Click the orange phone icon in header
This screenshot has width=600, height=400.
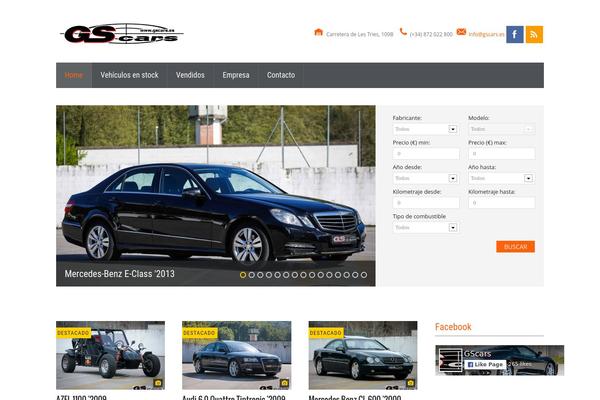(403, 32)
